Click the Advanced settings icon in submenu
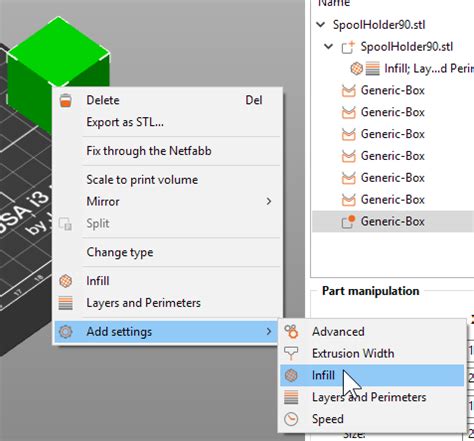 (291, 331)
